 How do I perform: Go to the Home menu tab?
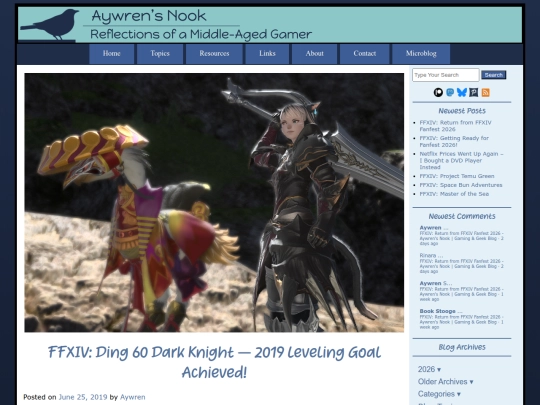click(x=112, y=54)
